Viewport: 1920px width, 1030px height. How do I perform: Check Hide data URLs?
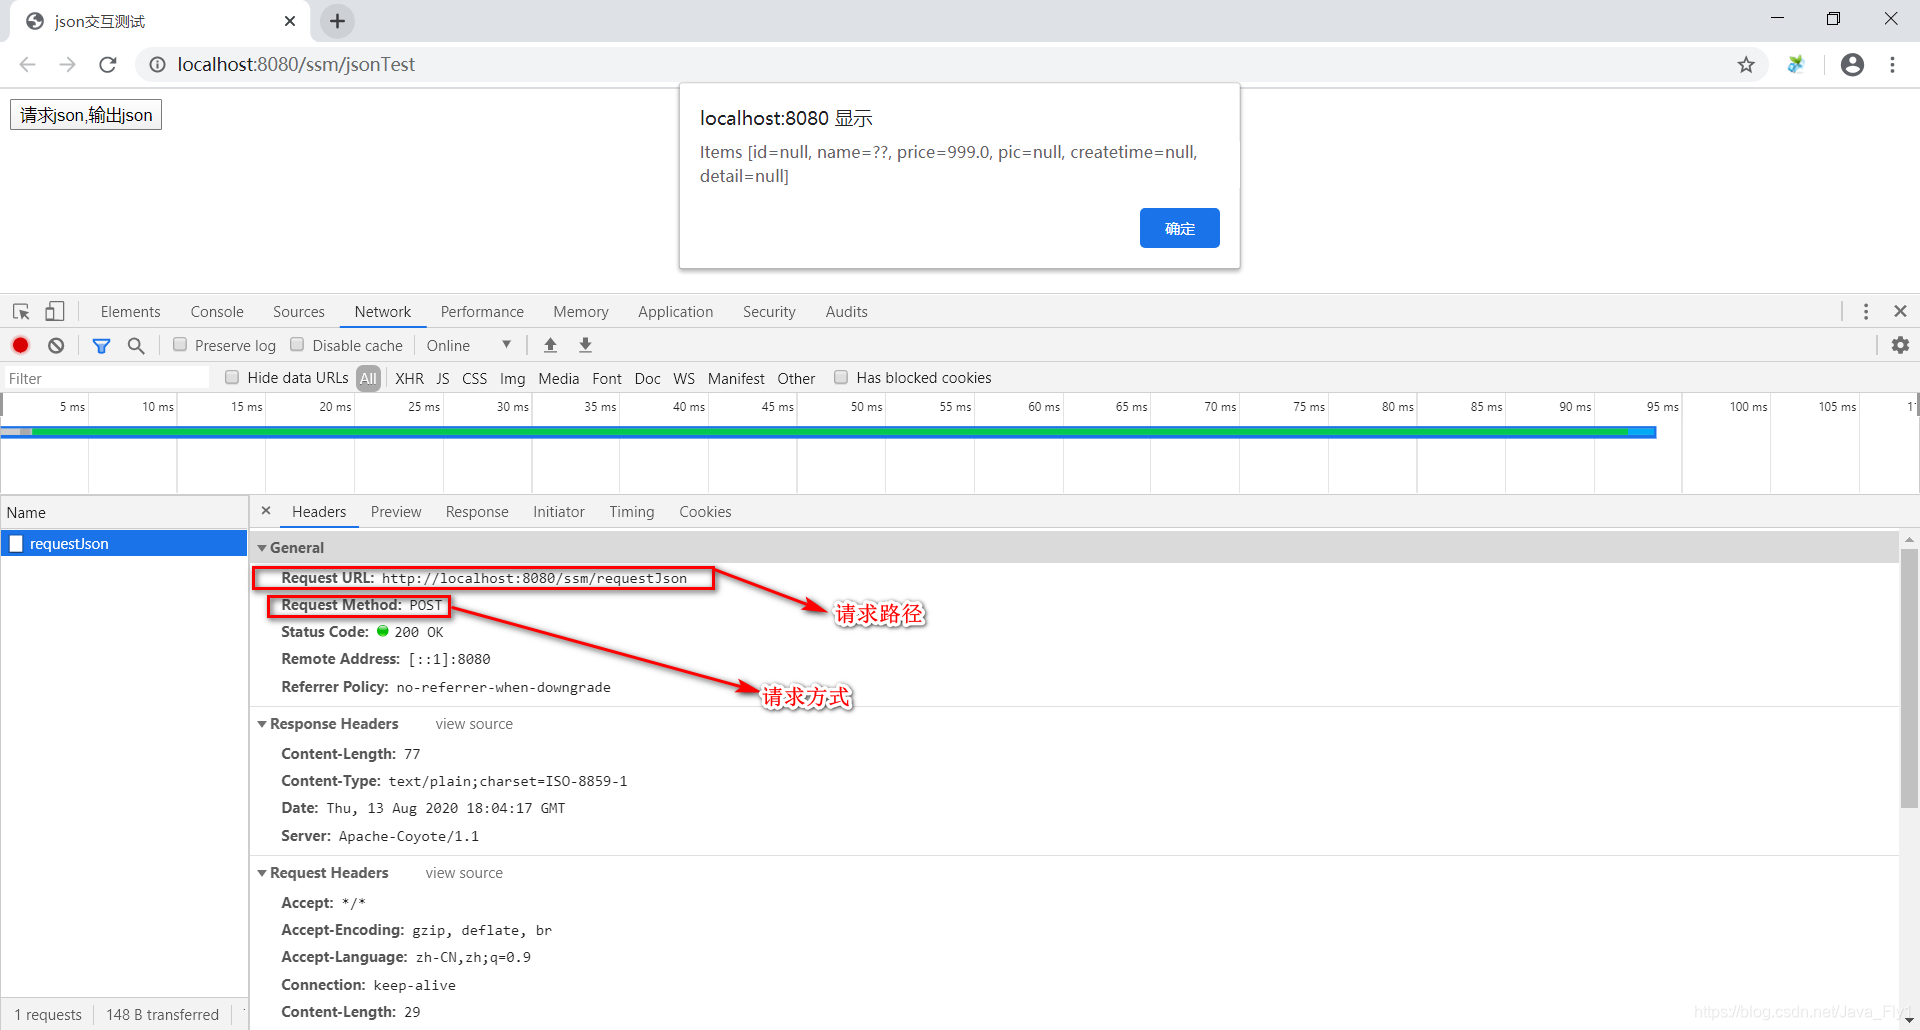[232, 377]
